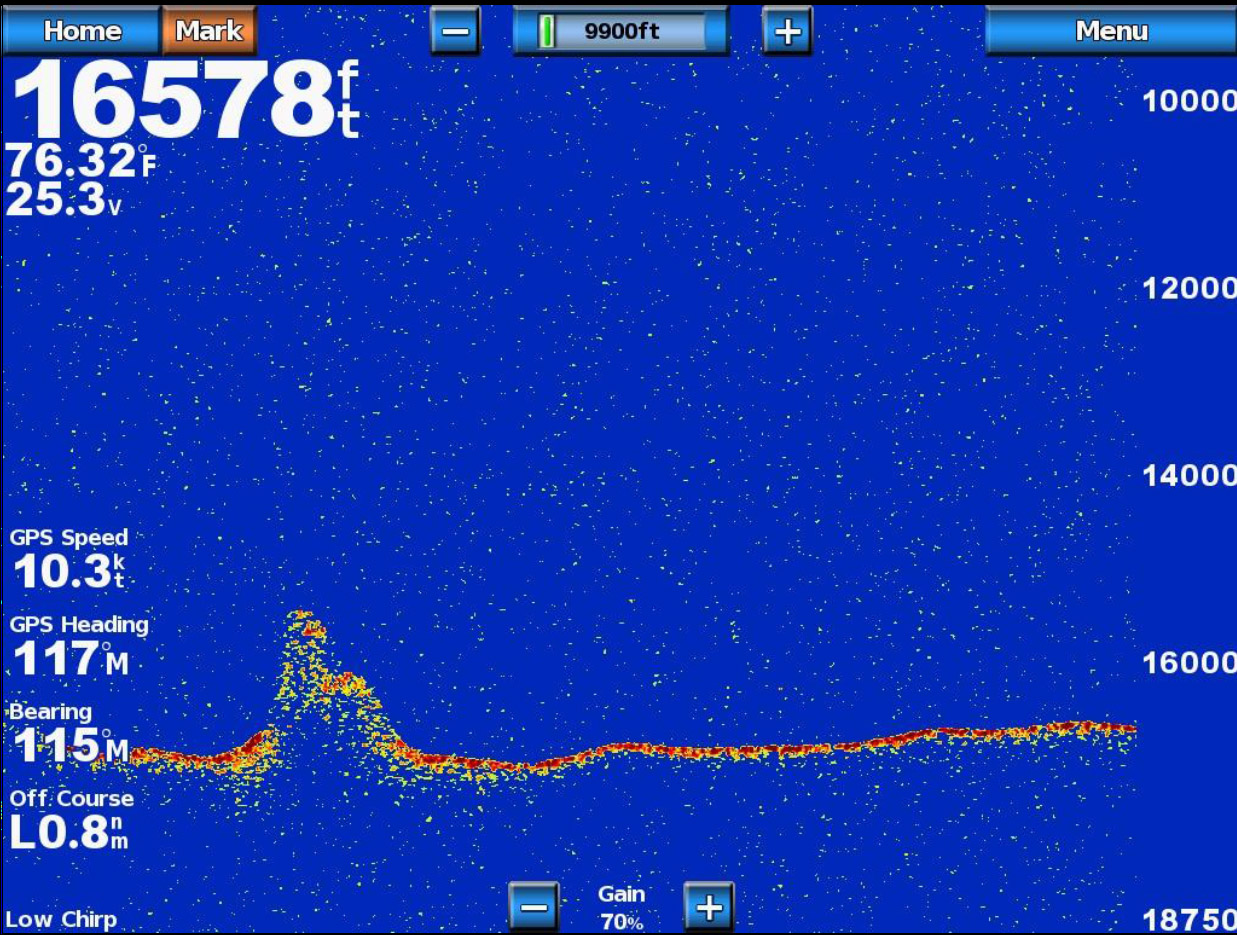Increase range with top plus button
The width and height of the screenshot is (1237, 935).
[787, 31]
